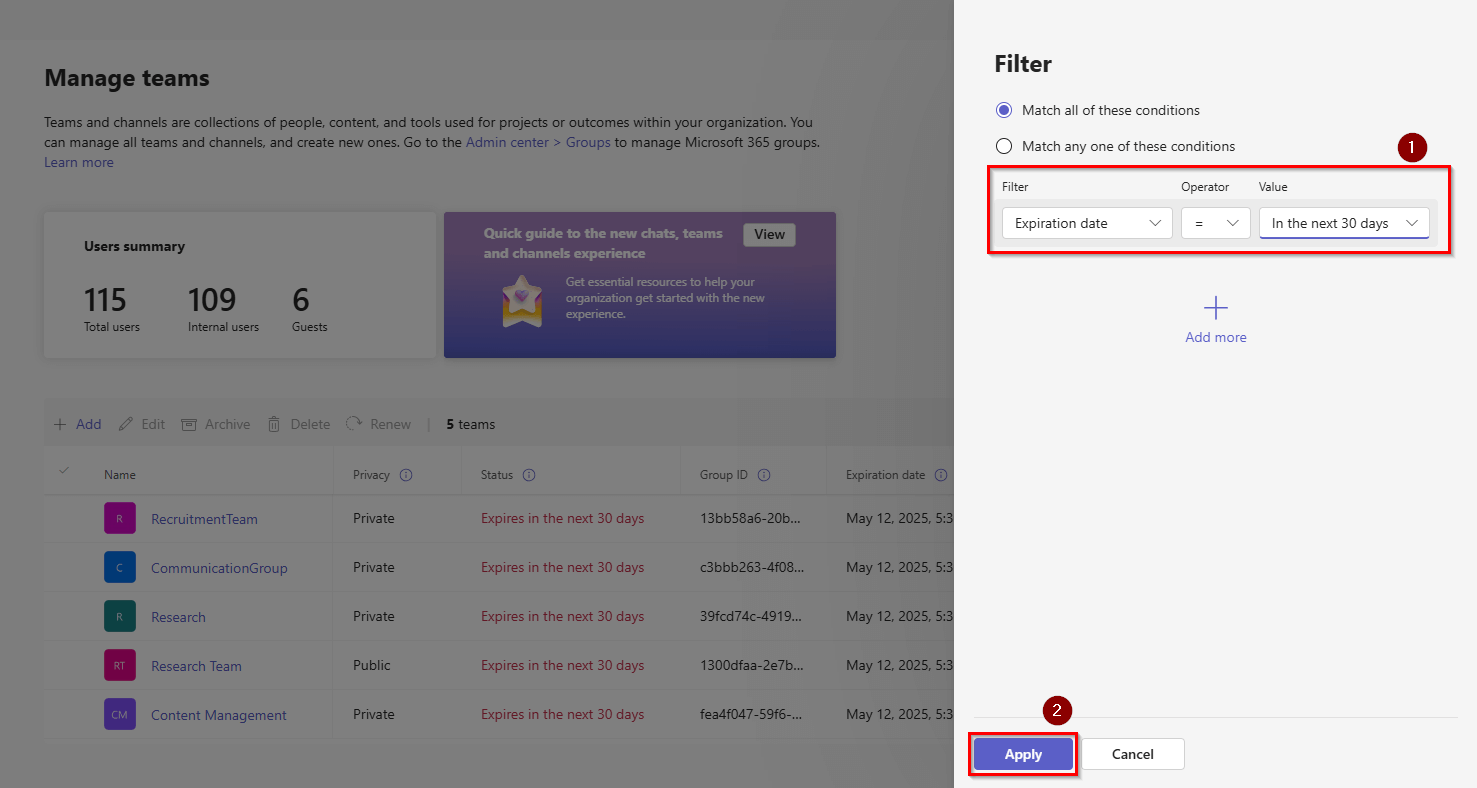The width and height of the screenshot is (1477, 788).
Task: Click the Content Management CM avatar icon
Action: click(119, 715)
